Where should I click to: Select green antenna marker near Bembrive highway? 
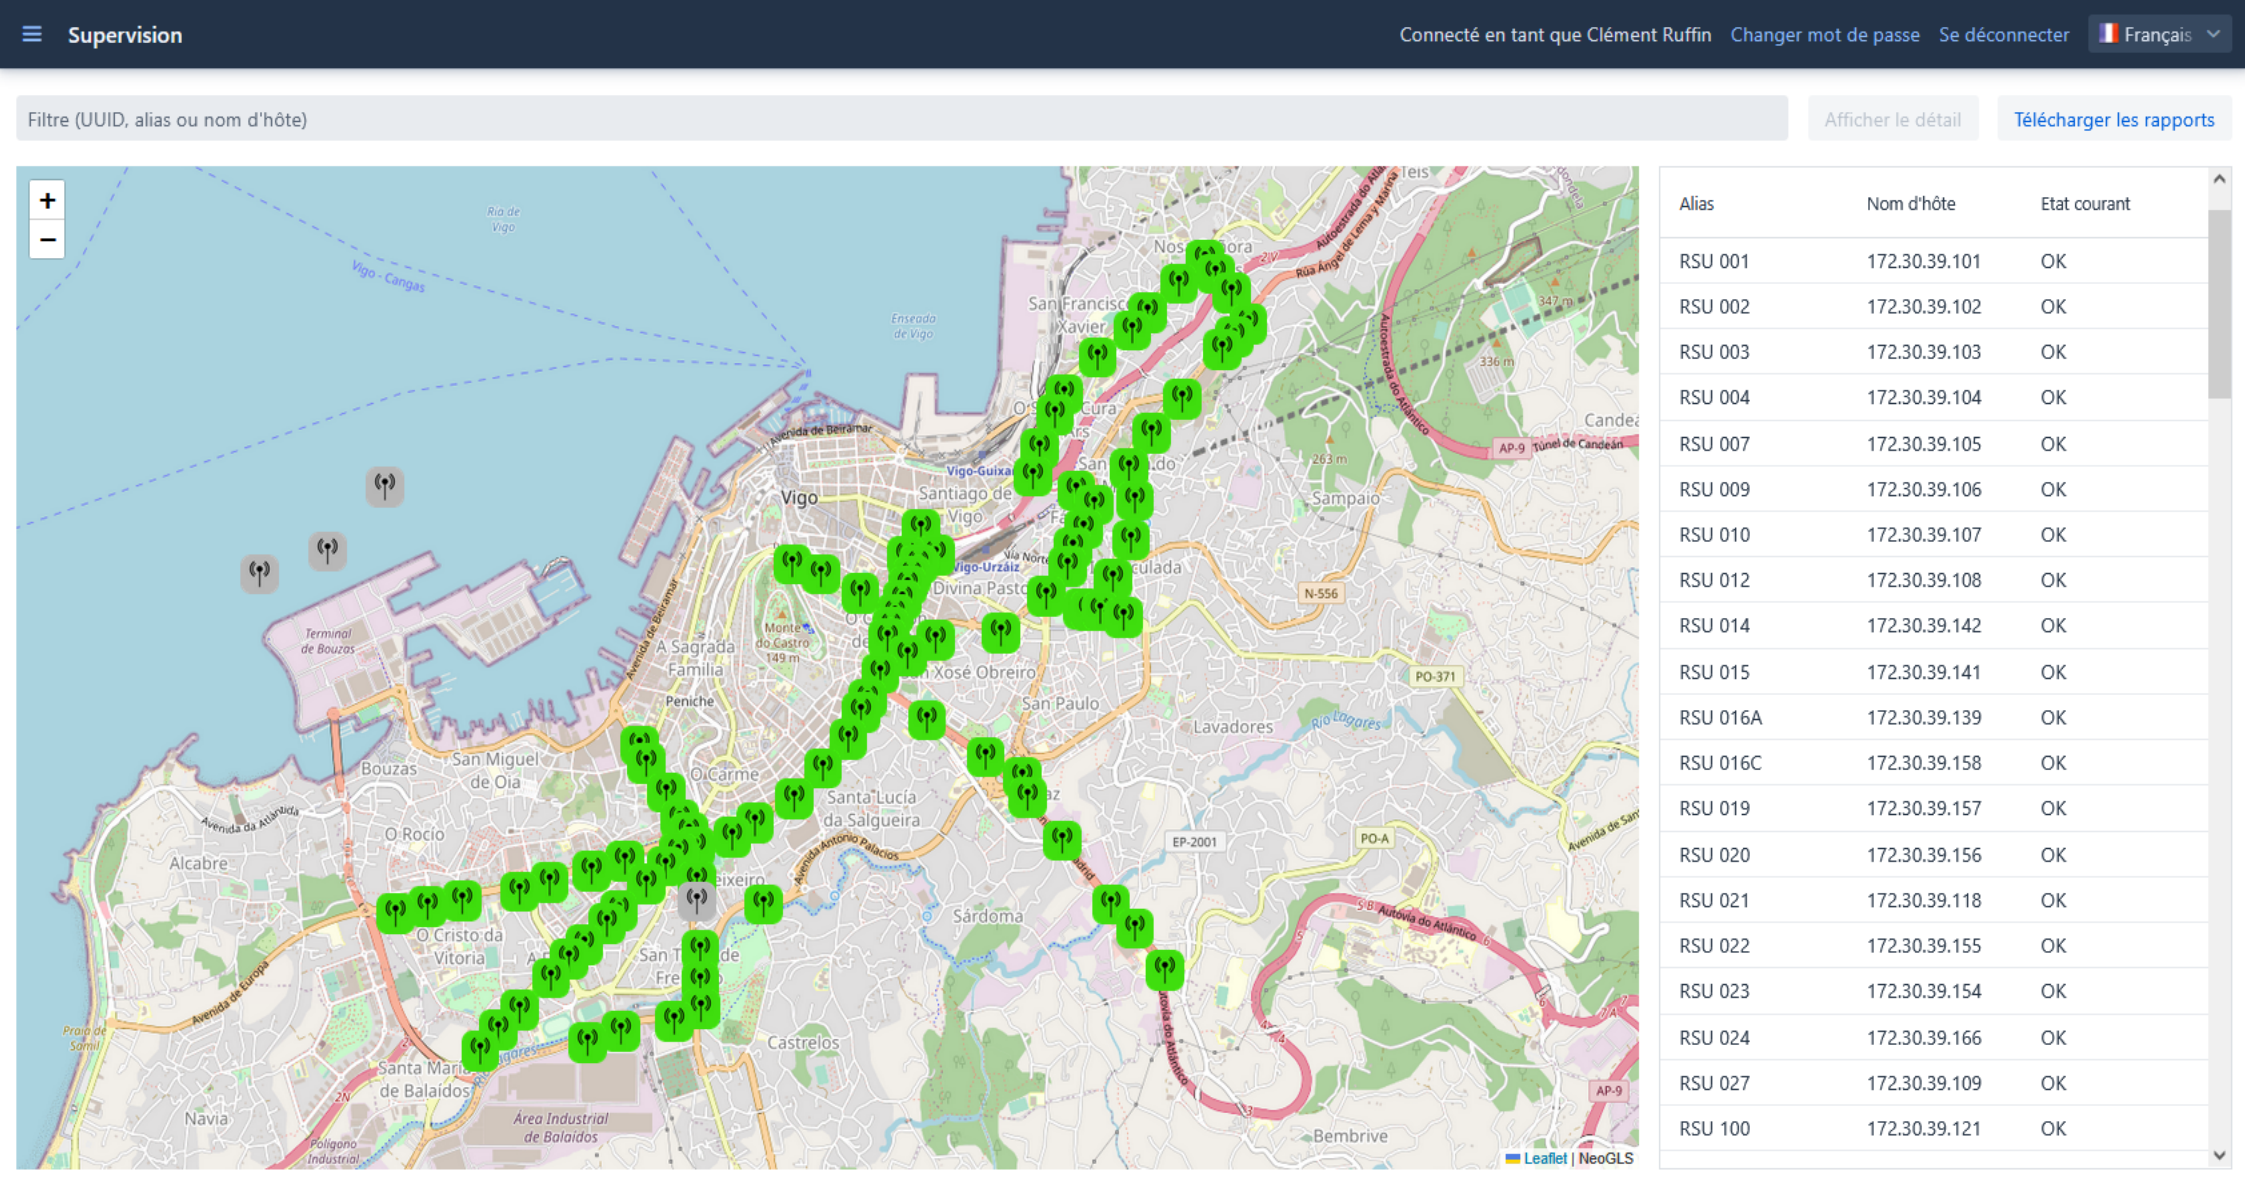click(x=1165, y=969)
